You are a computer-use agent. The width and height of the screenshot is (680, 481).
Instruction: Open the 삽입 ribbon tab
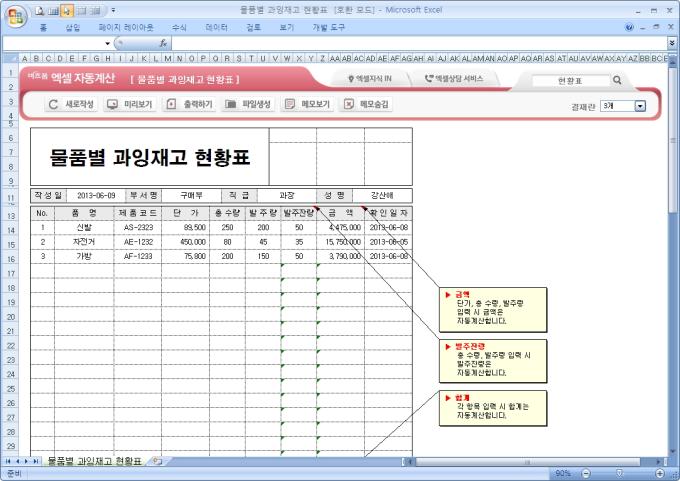(72, 27)
